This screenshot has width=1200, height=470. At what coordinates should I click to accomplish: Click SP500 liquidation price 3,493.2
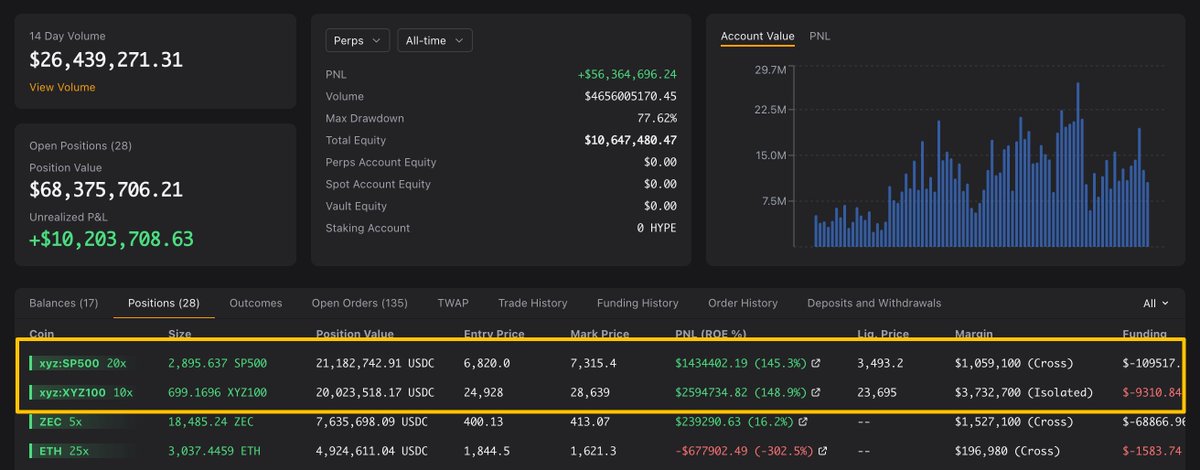(880, 363)
